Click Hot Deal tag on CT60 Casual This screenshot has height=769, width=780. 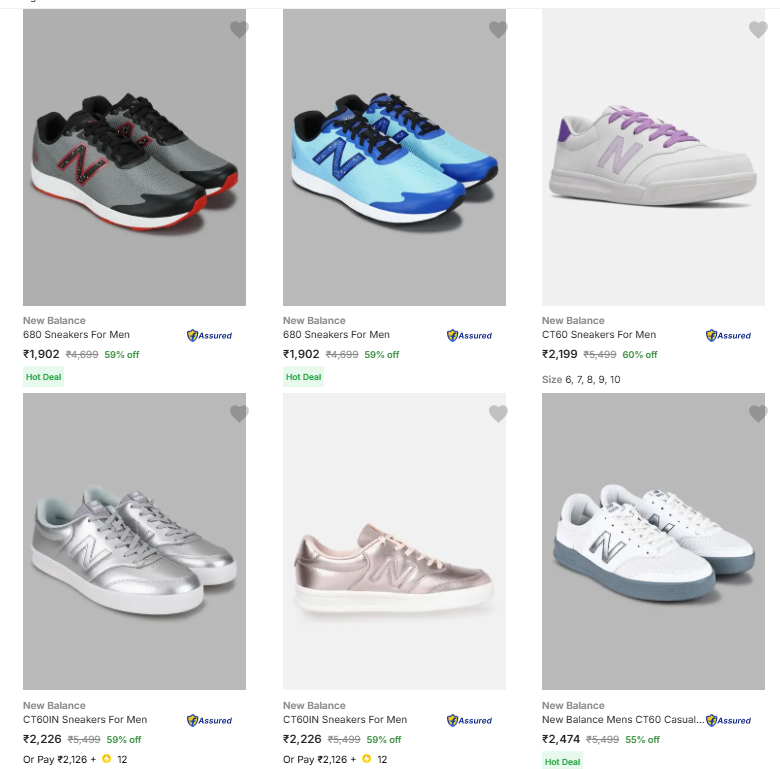[562, 761]
